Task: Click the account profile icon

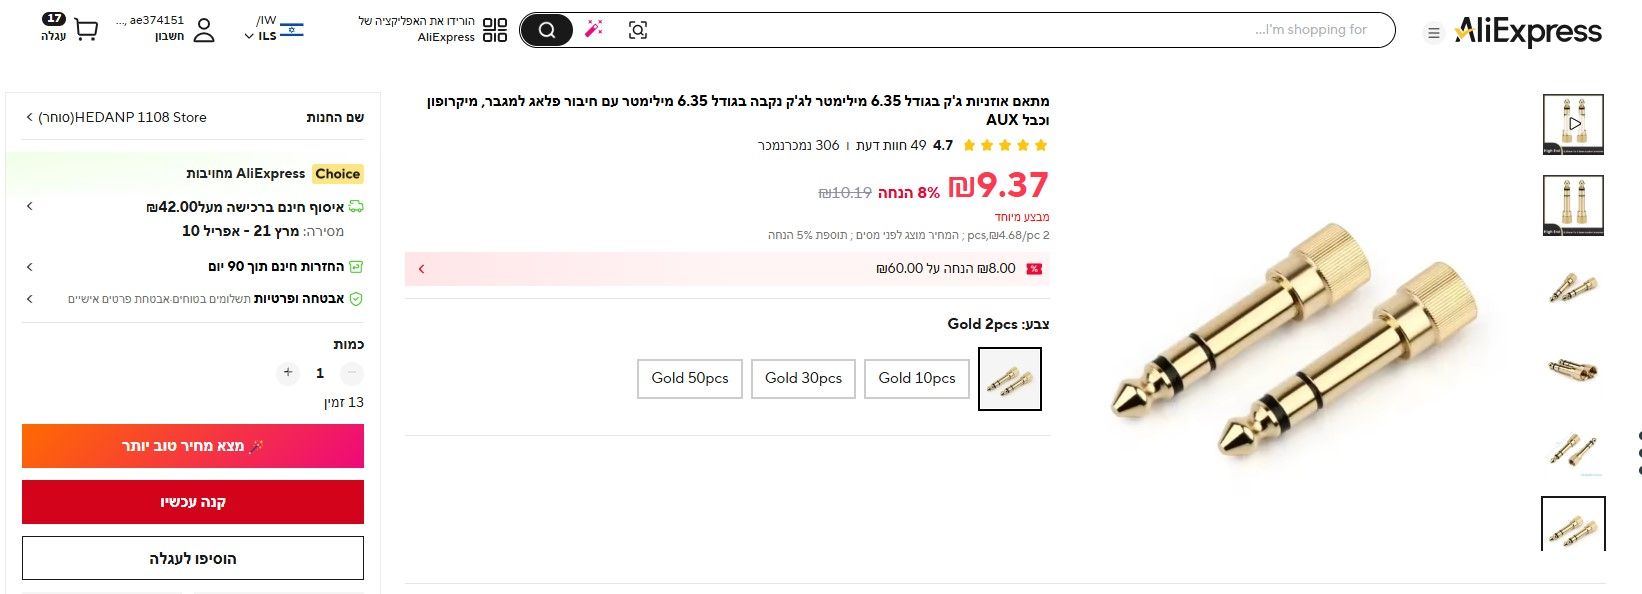Action: click(206, 28)
